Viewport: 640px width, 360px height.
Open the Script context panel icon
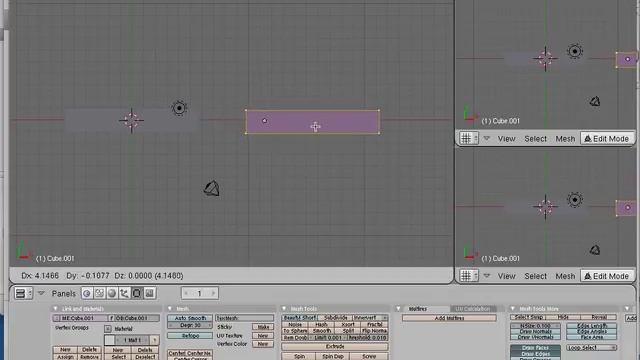(x=99, y=293)
